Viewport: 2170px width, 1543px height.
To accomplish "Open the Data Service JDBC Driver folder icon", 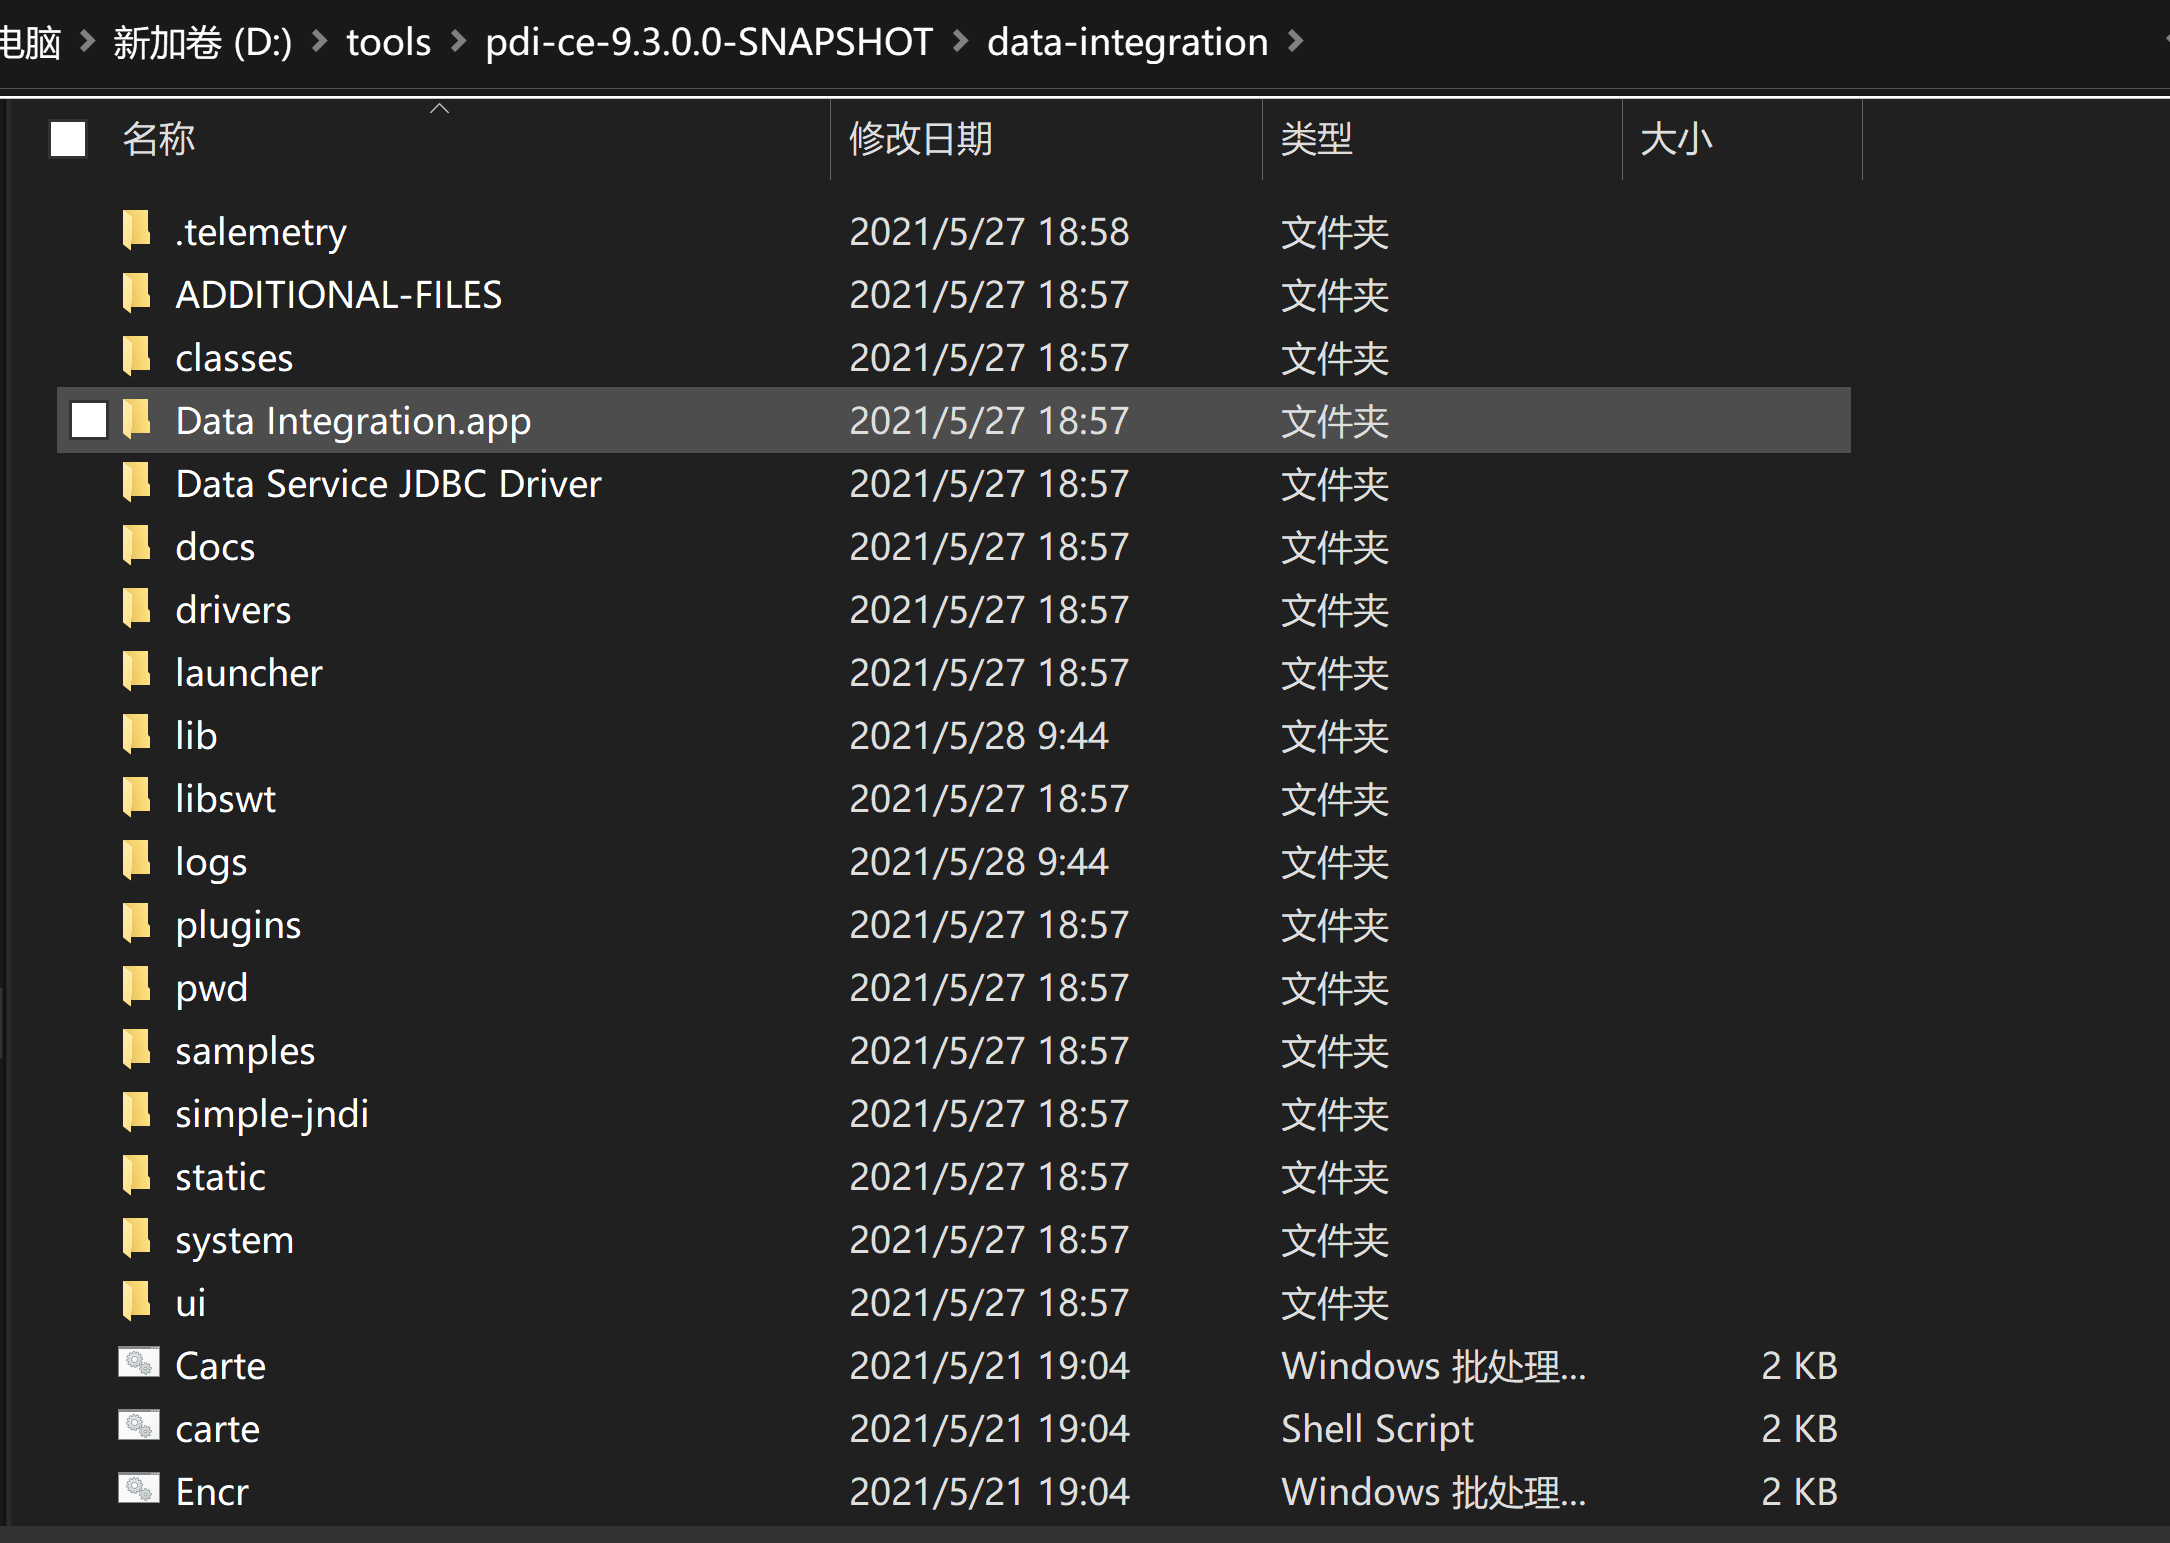I will click(x=137, y=483).
